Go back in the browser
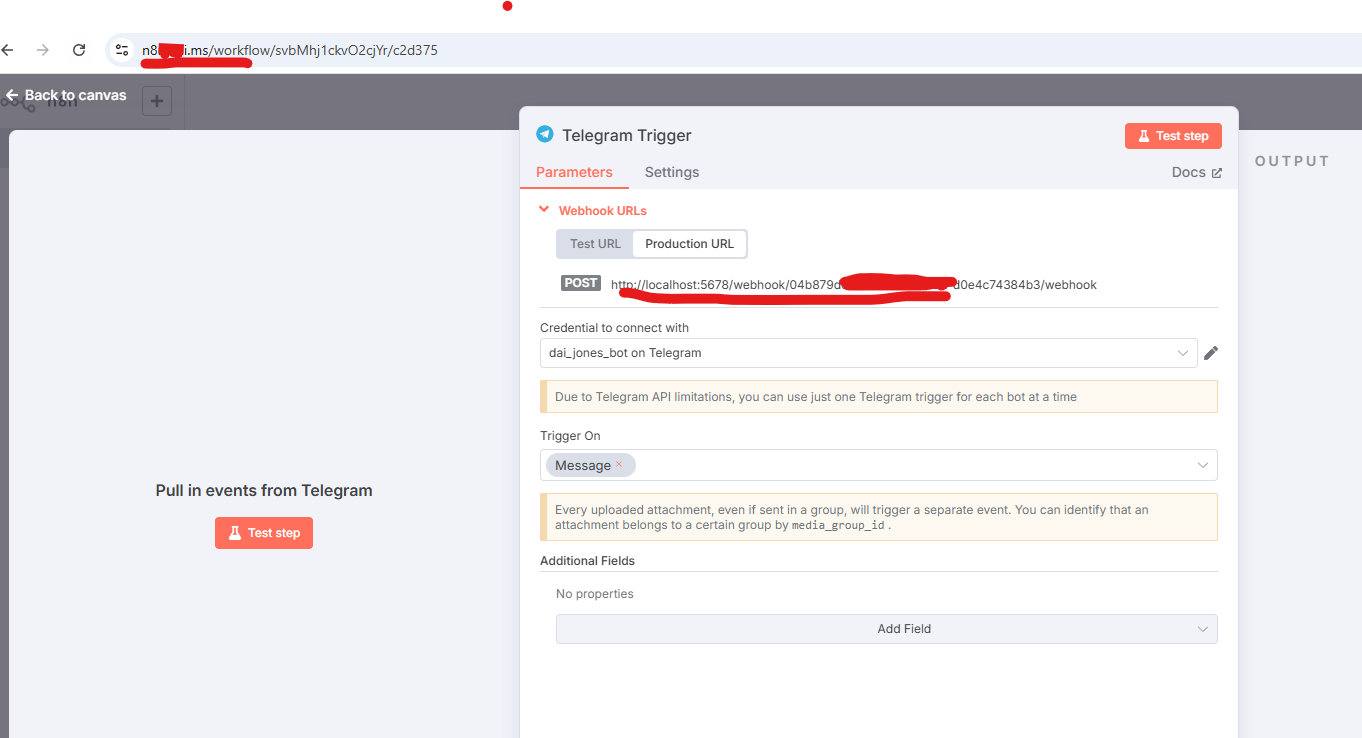 pos(8,50)
